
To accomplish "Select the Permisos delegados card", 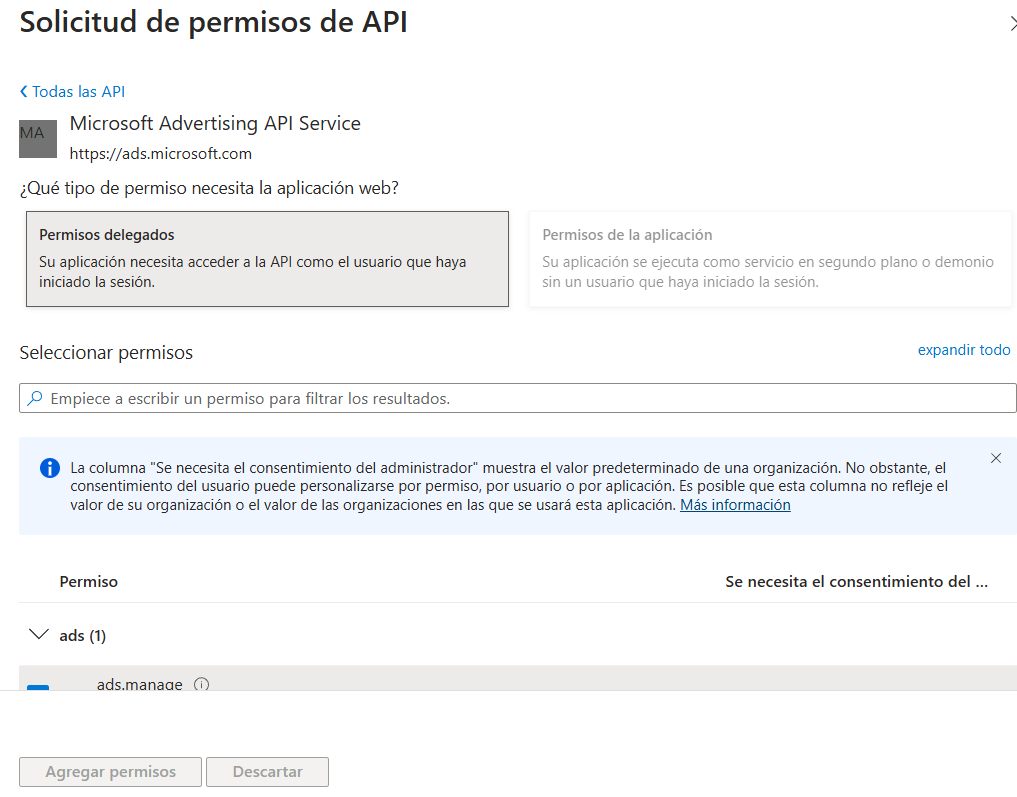I will click(267, 259).
